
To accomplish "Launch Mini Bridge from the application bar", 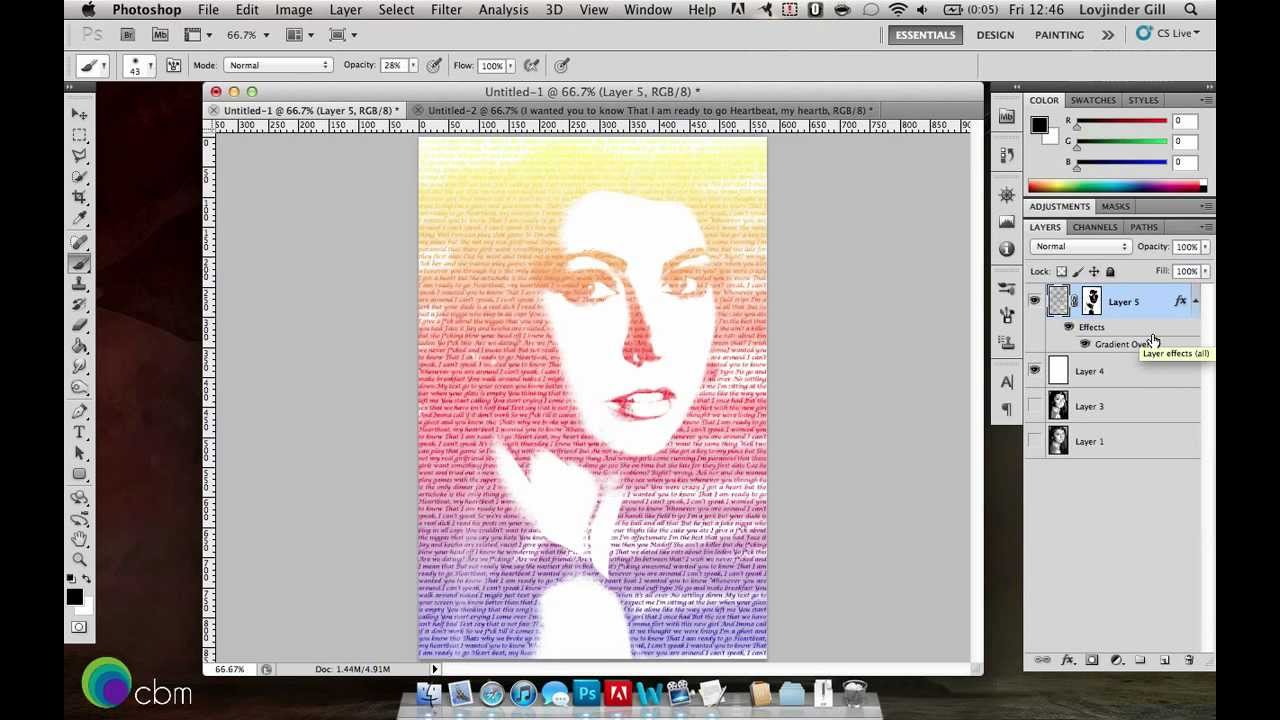I will coord(160,35).
